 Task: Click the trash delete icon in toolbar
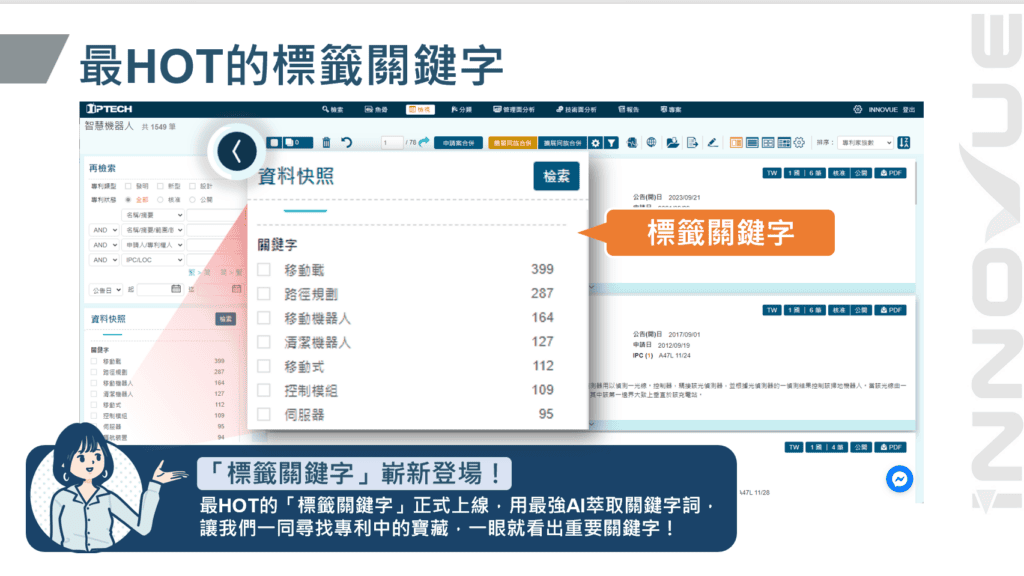point(326,143)
